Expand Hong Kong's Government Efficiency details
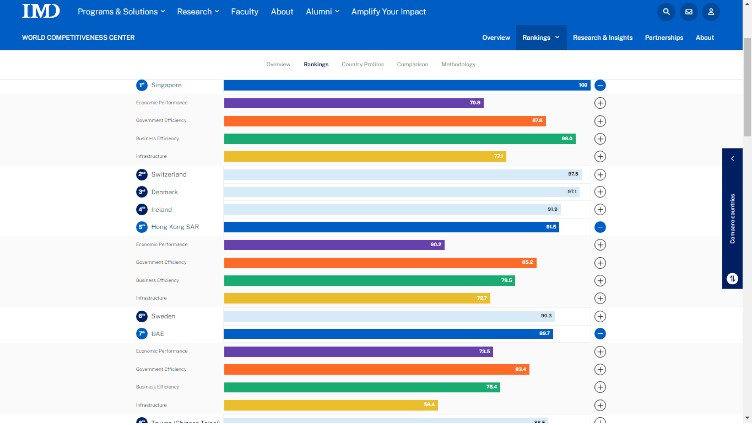 (600, 263)
